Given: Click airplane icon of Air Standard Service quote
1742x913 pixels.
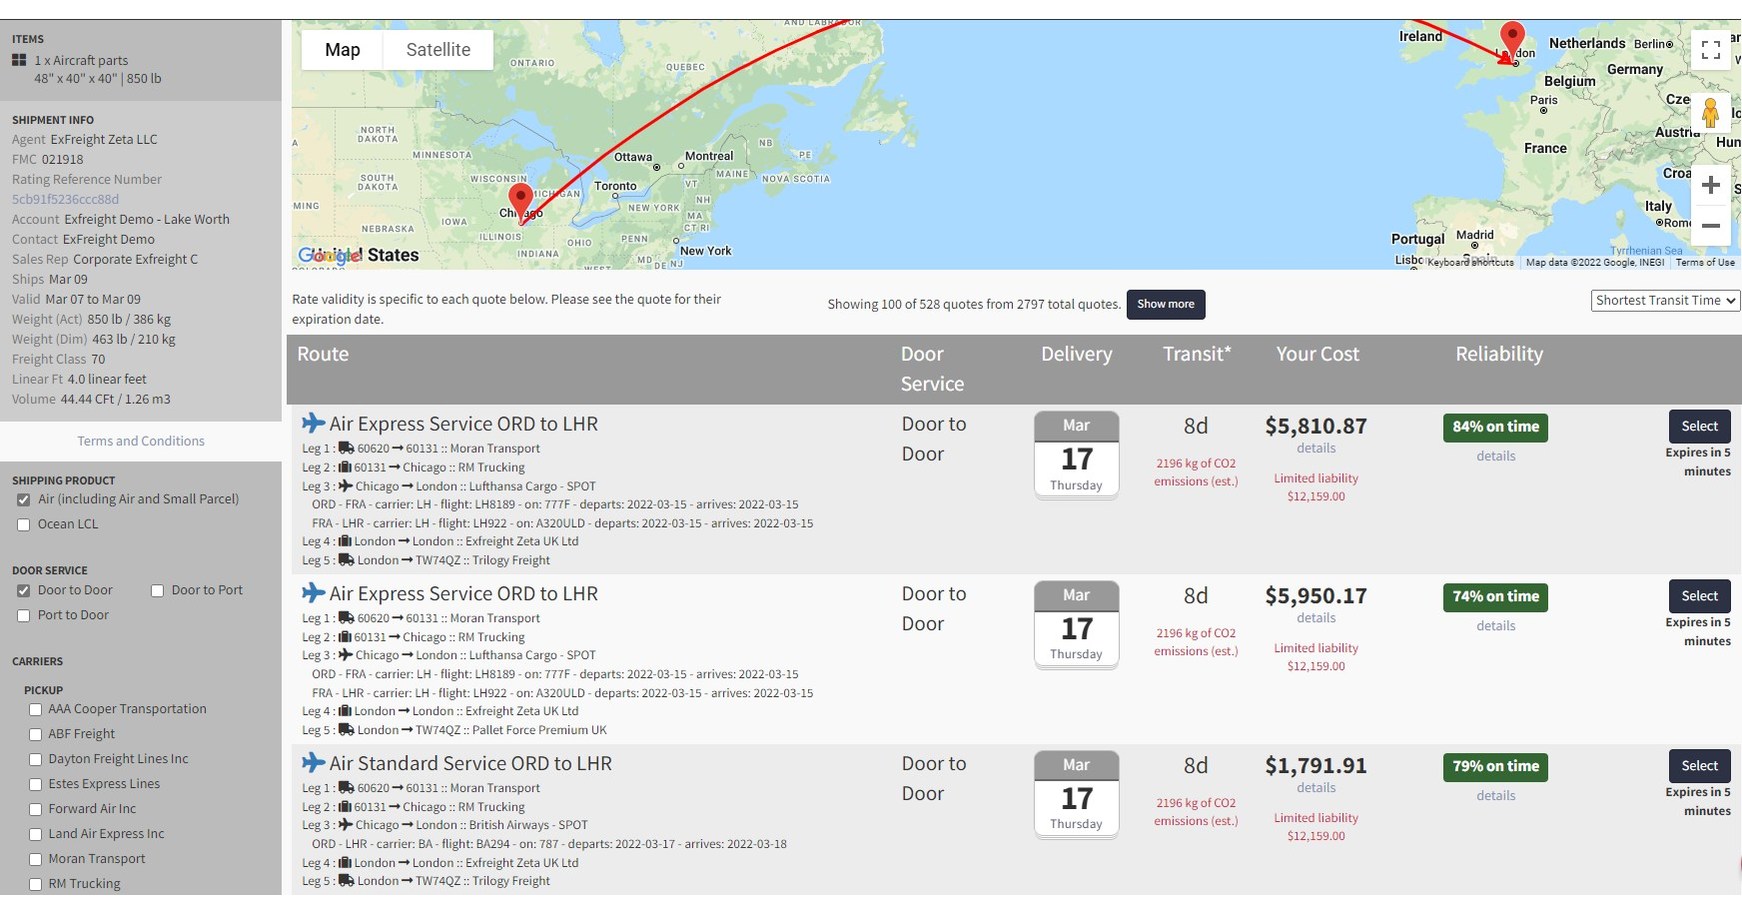Looking at the screenshot, I should [314, 763].
